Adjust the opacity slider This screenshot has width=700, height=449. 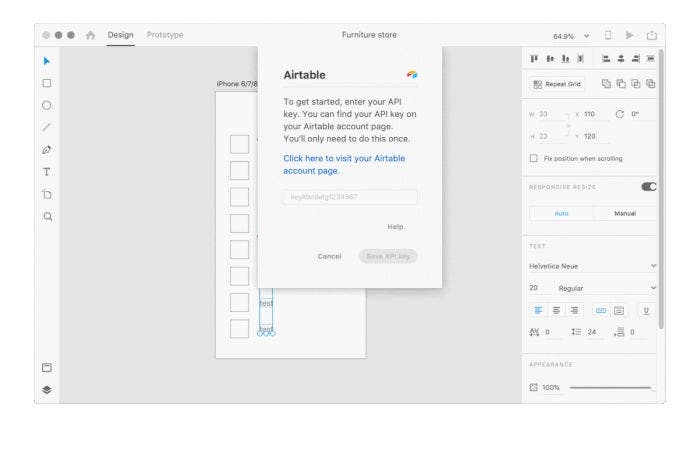[611, 387]
